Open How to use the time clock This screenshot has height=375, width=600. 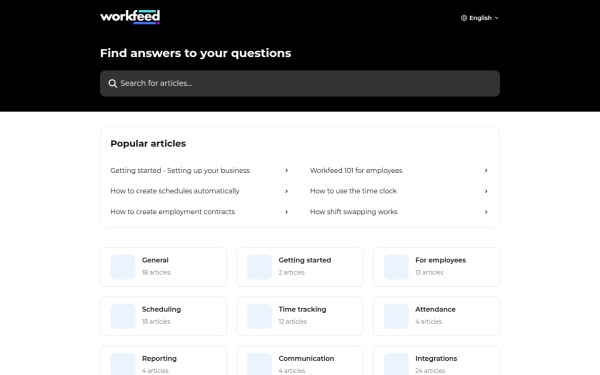(399, 191)
